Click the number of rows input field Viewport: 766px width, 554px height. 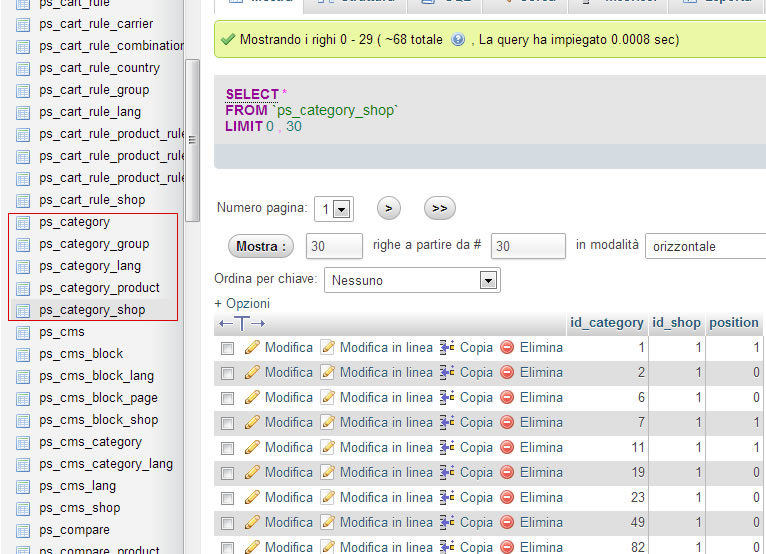click(334, 246)
